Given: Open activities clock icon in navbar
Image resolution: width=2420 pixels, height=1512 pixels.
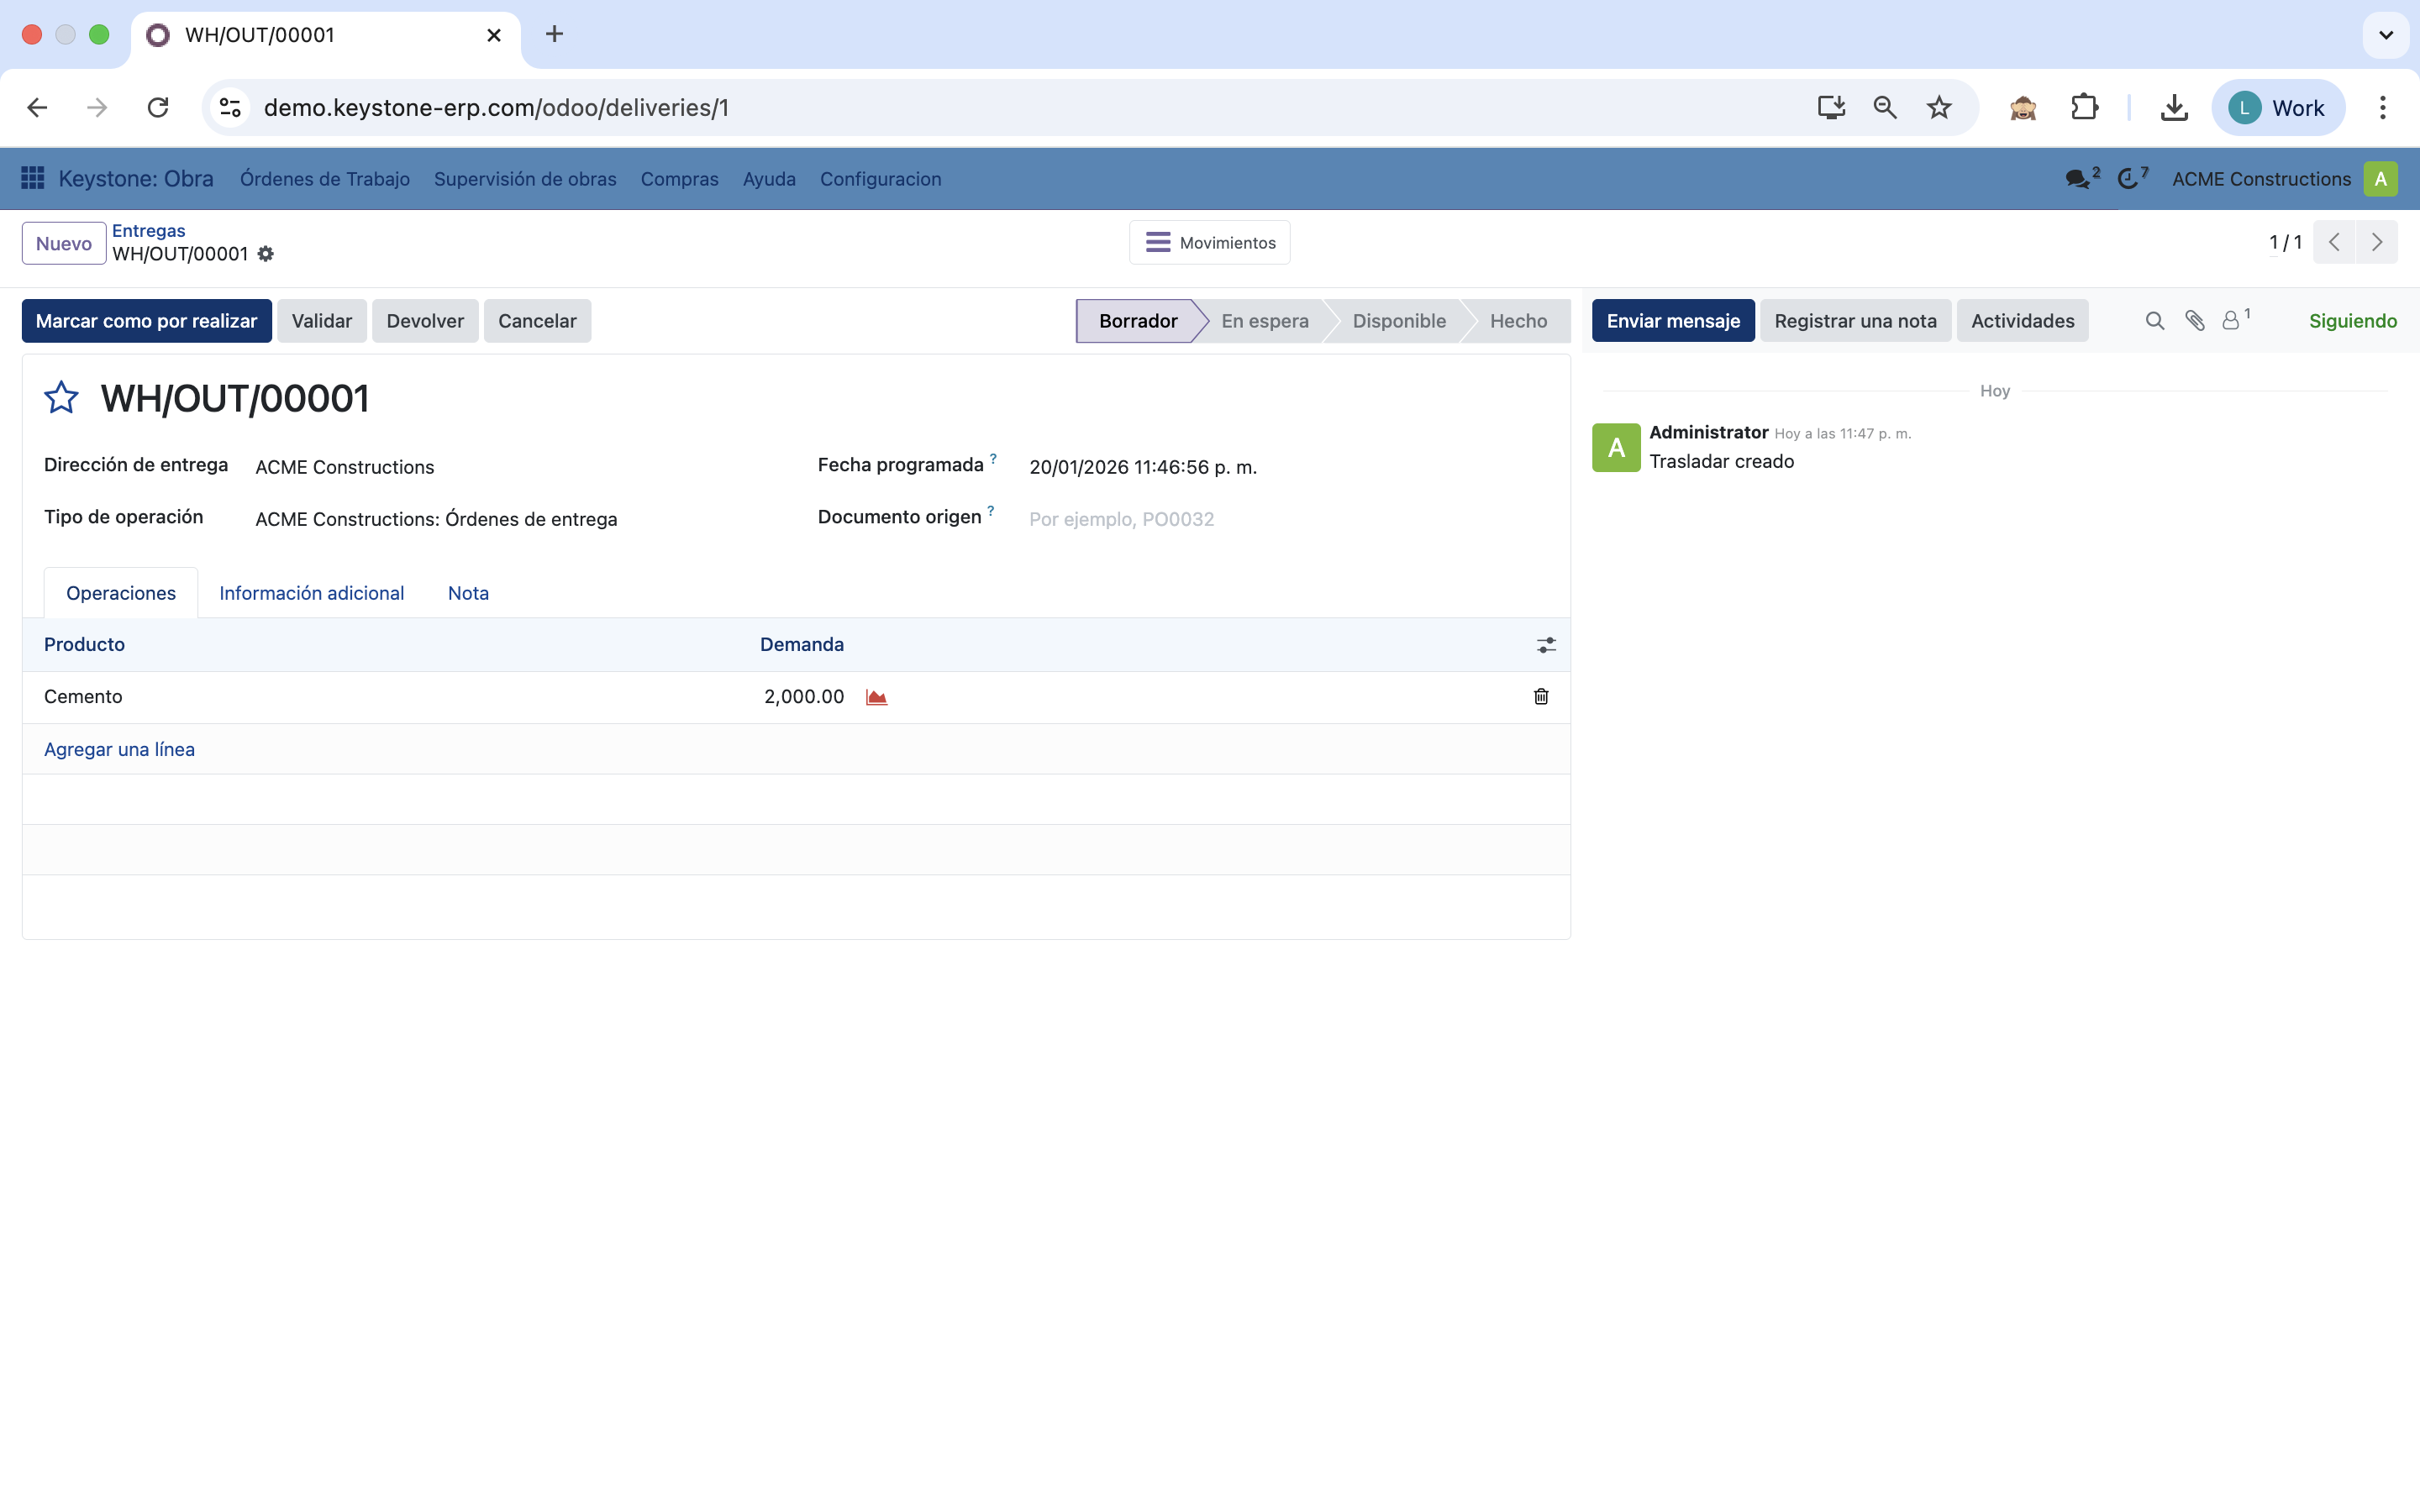Looking at the screenshot, I should [x=2128, y=179].
